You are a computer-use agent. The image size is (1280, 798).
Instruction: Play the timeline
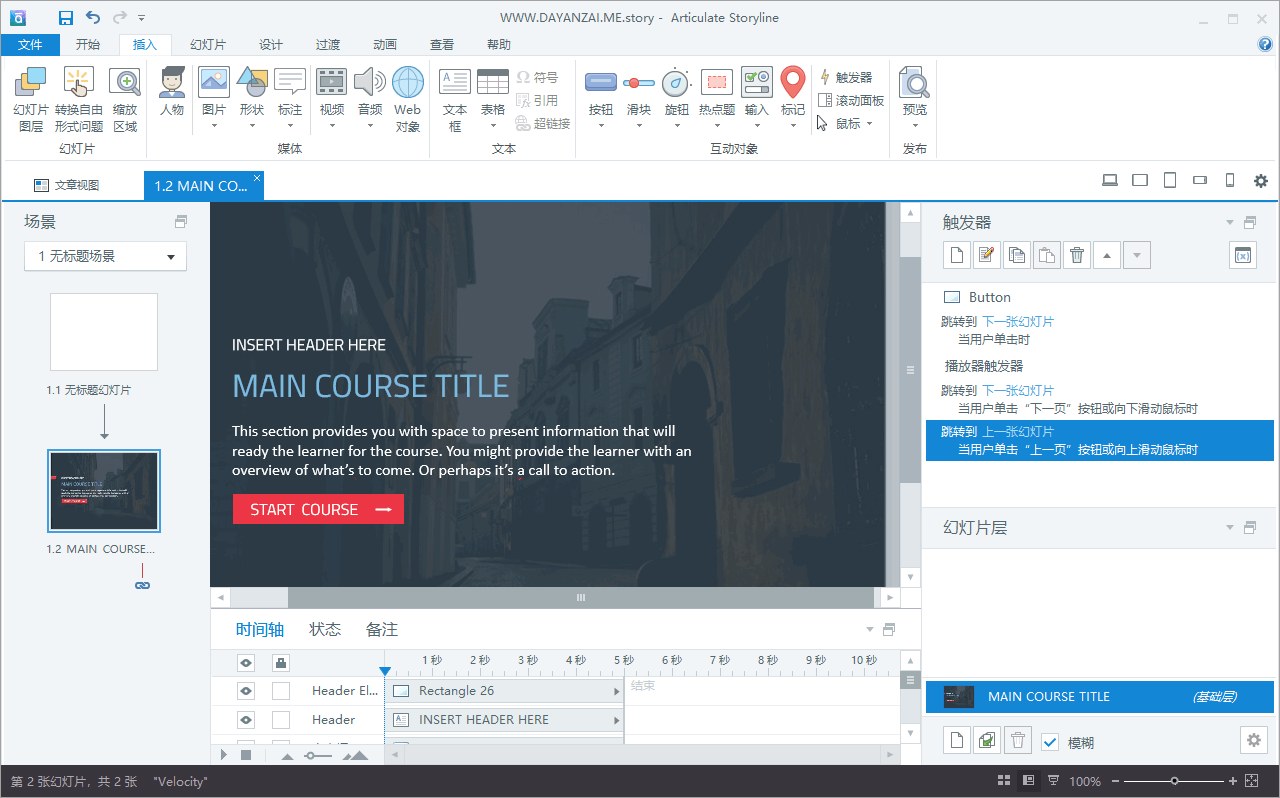point(224,755)
